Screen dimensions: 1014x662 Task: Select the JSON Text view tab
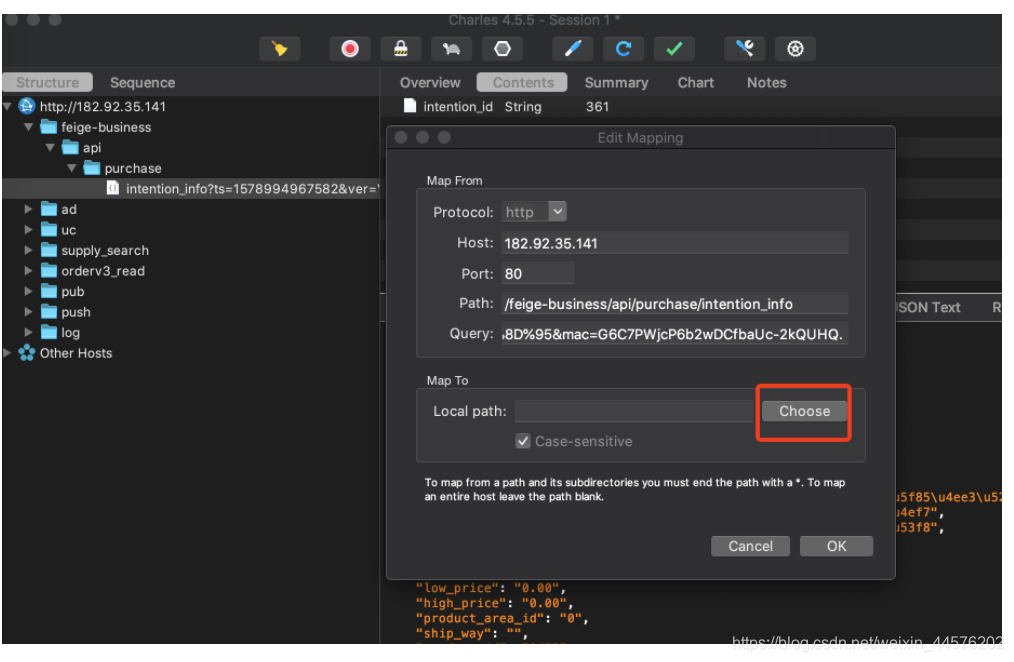tap(929, 308)
